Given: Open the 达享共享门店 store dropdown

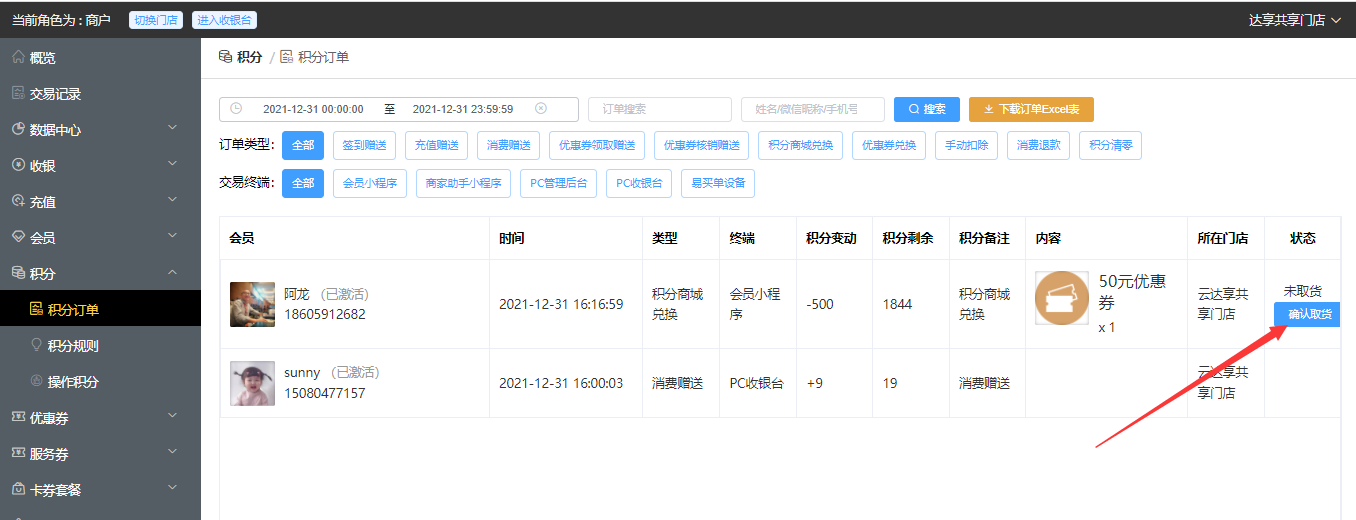Looking at the screenshot, I should coord(1294,19).
